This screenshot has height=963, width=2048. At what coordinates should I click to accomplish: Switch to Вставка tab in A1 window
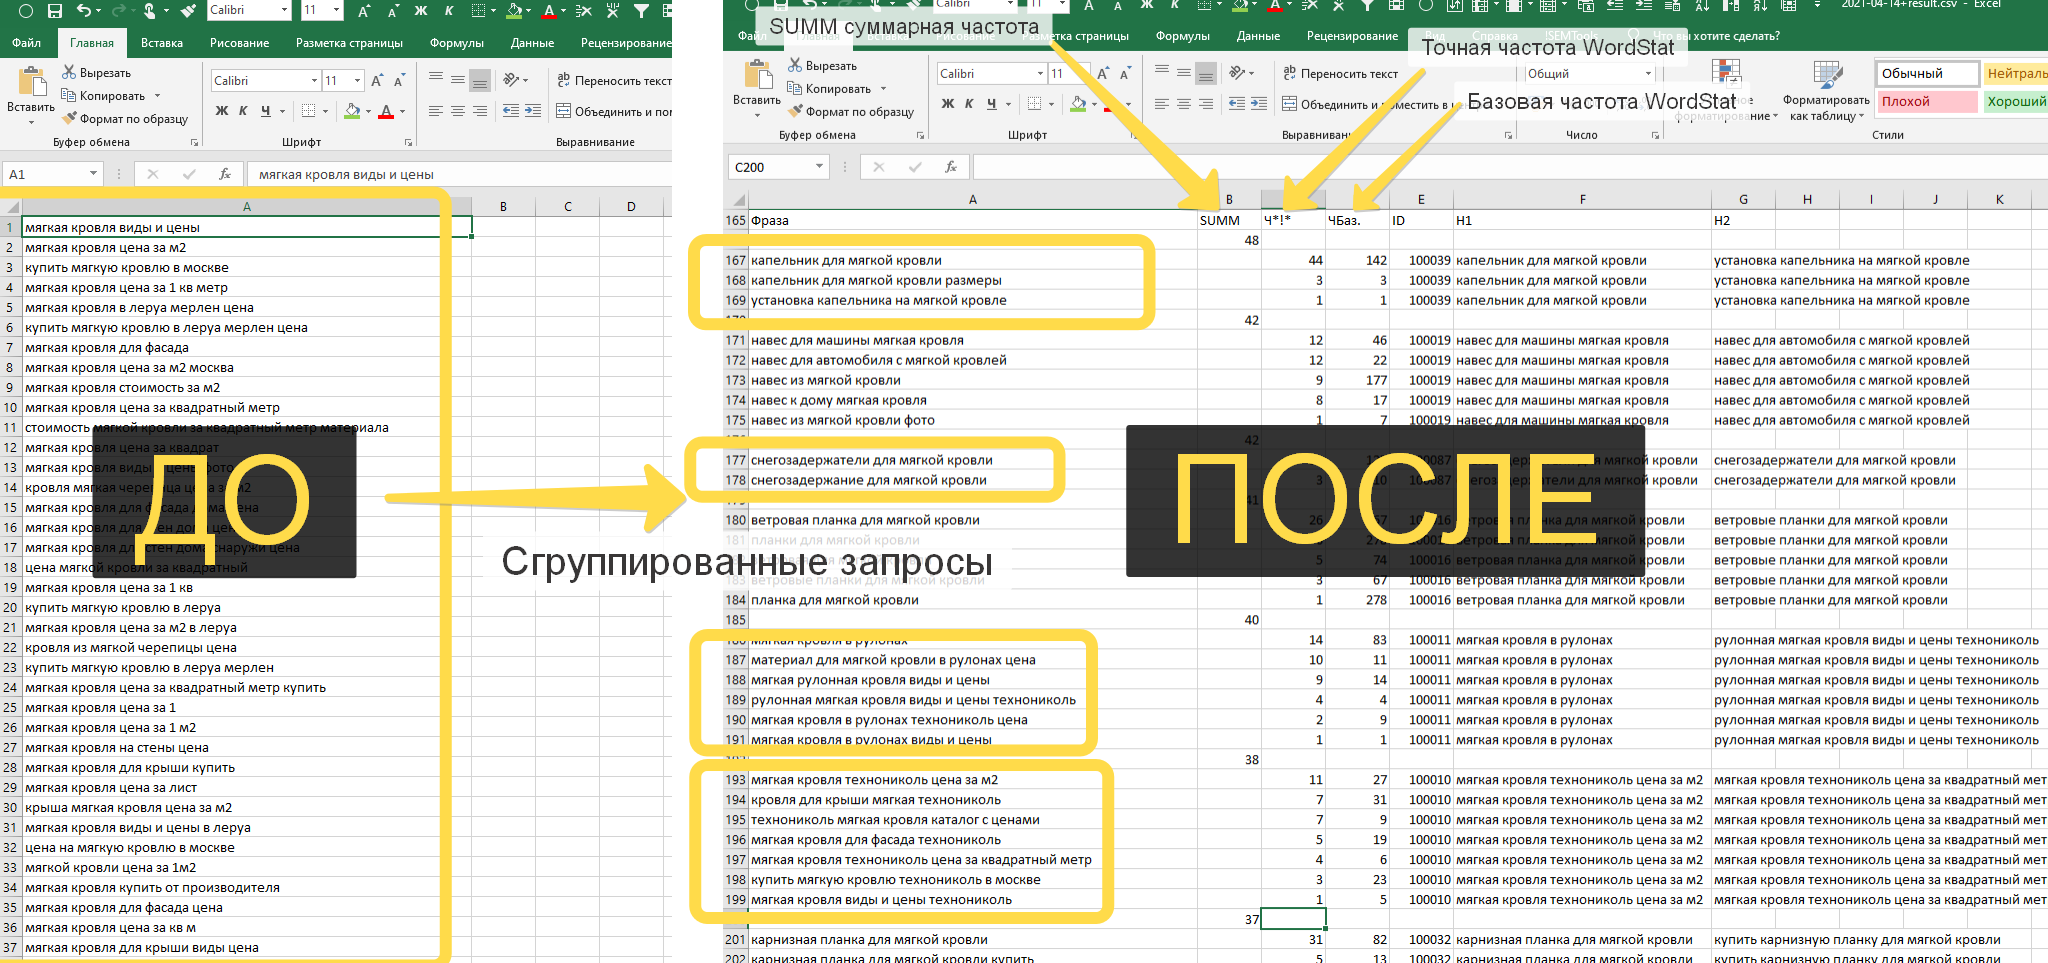tap(162, 43)
